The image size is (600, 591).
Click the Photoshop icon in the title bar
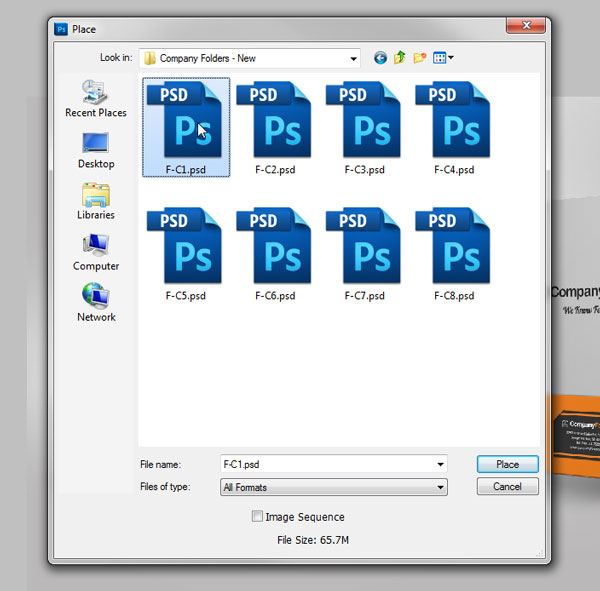pyautogui.click(x=61, y=29)
